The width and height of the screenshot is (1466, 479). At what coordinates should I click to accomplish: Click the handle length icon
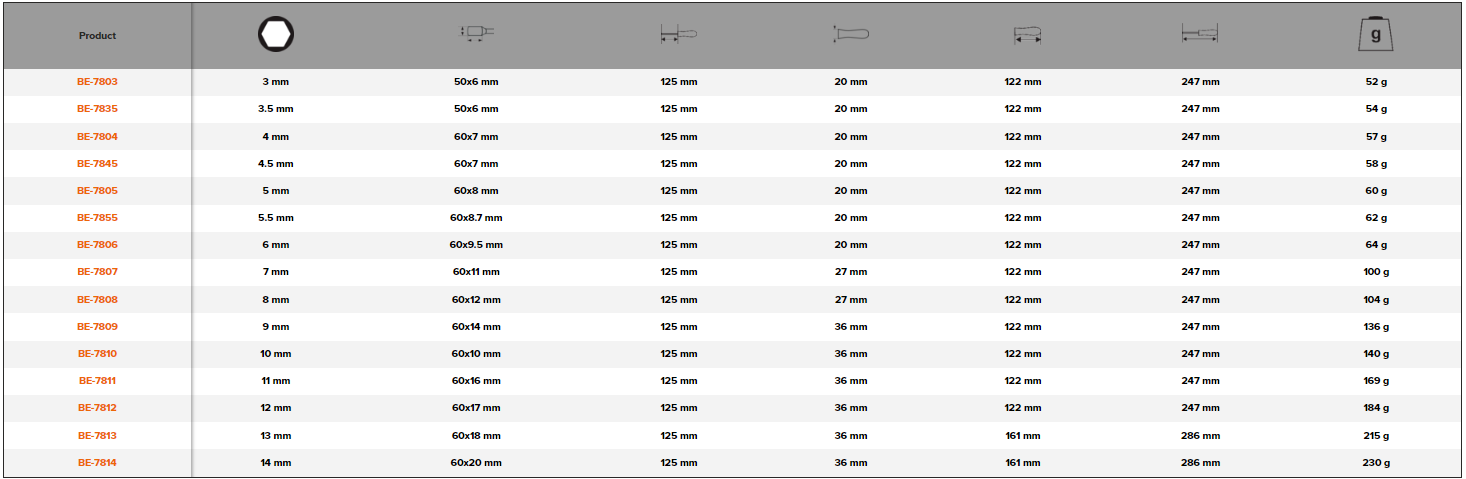1026,36
